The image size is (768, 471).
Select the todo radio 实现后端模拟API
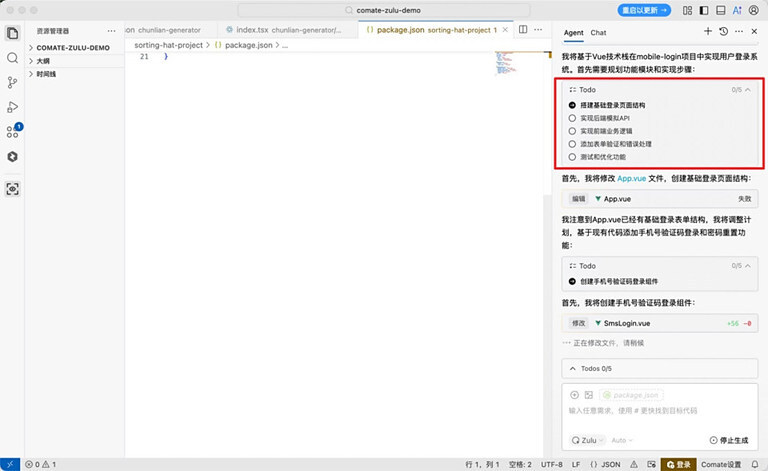pyautogui.click(x=572, y=118)
